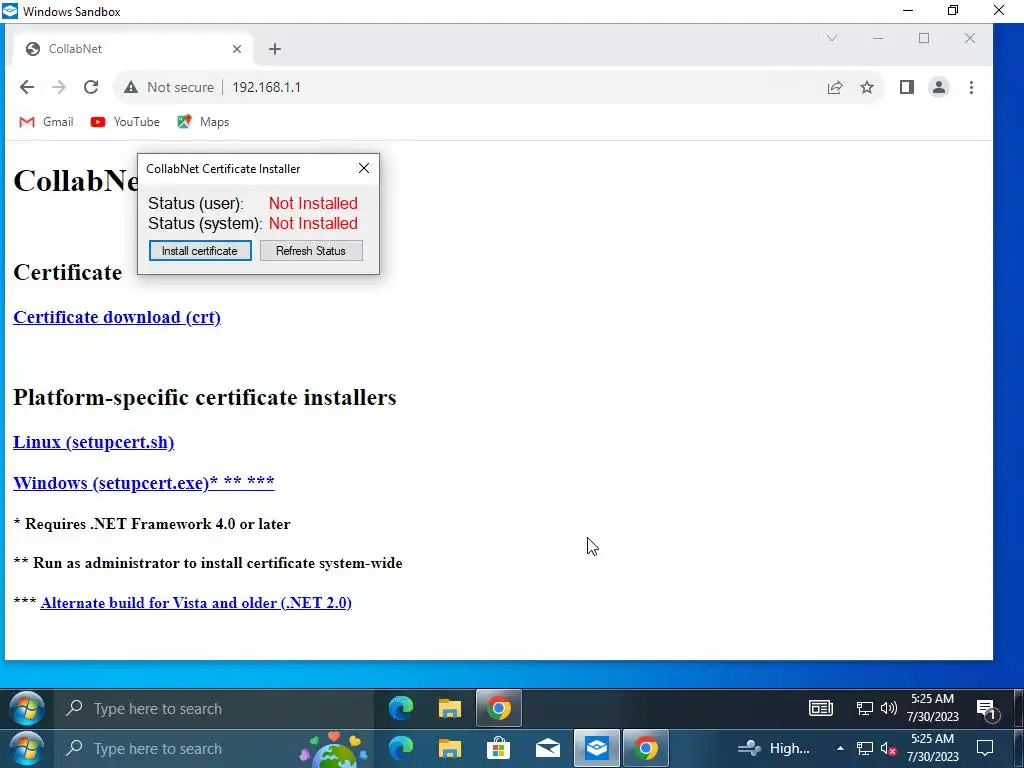
Task: Open File Explorer in sandbox taskbar
Action: [x=449, y=709]
